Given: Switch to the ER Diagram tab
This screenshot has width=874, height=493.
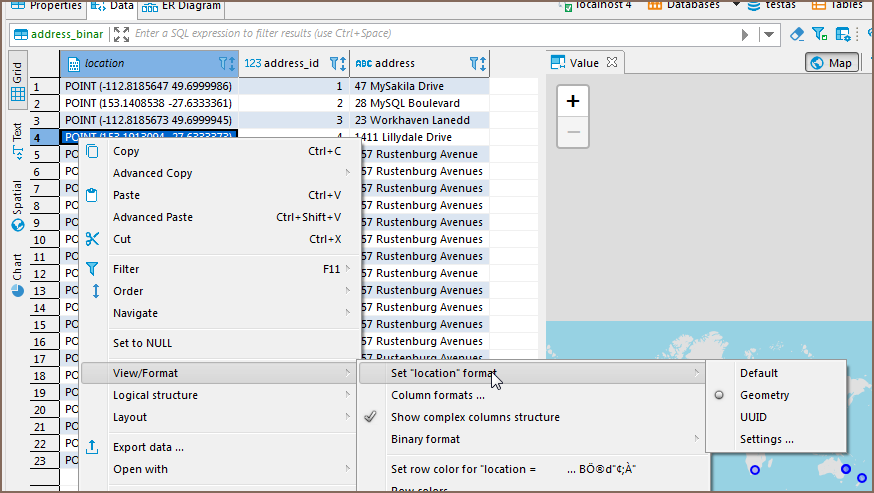Looking at the screenshot, I should 180,6.
